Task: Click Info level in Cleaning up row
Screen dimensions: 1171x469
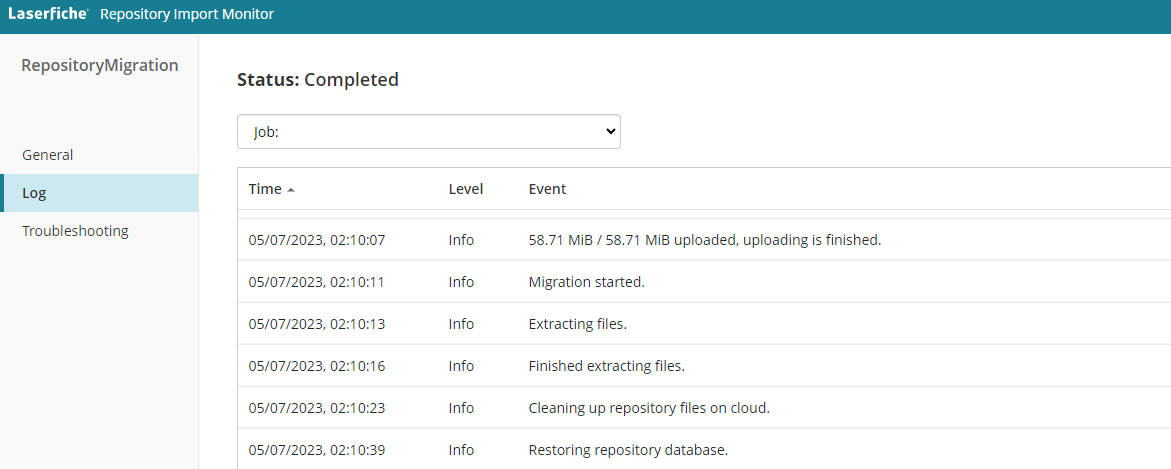Action: coord(462,408)
